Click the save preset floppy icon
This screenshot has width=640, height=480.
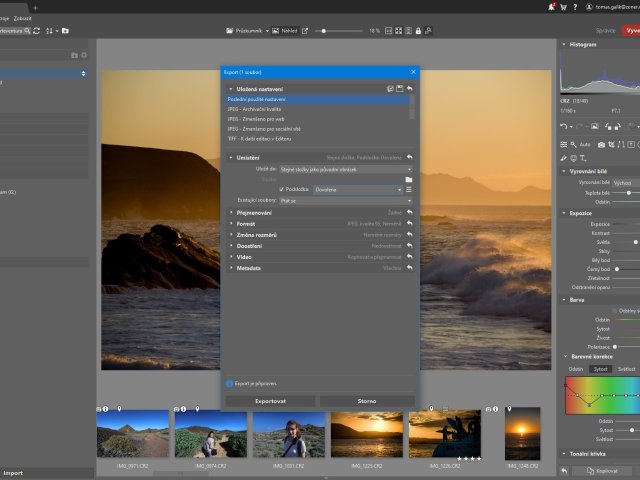tap(400, 89)
